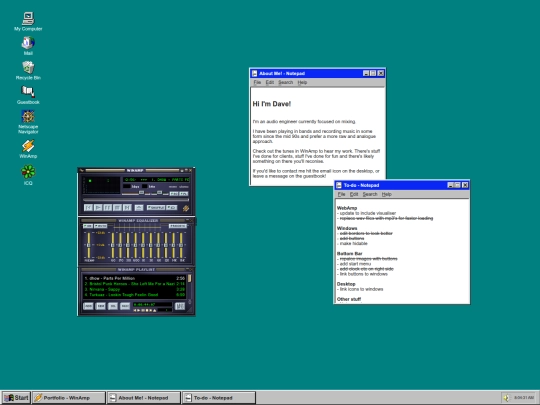
Task: Click the WinAmp song position seek bar
Action: tap(136, 200)
